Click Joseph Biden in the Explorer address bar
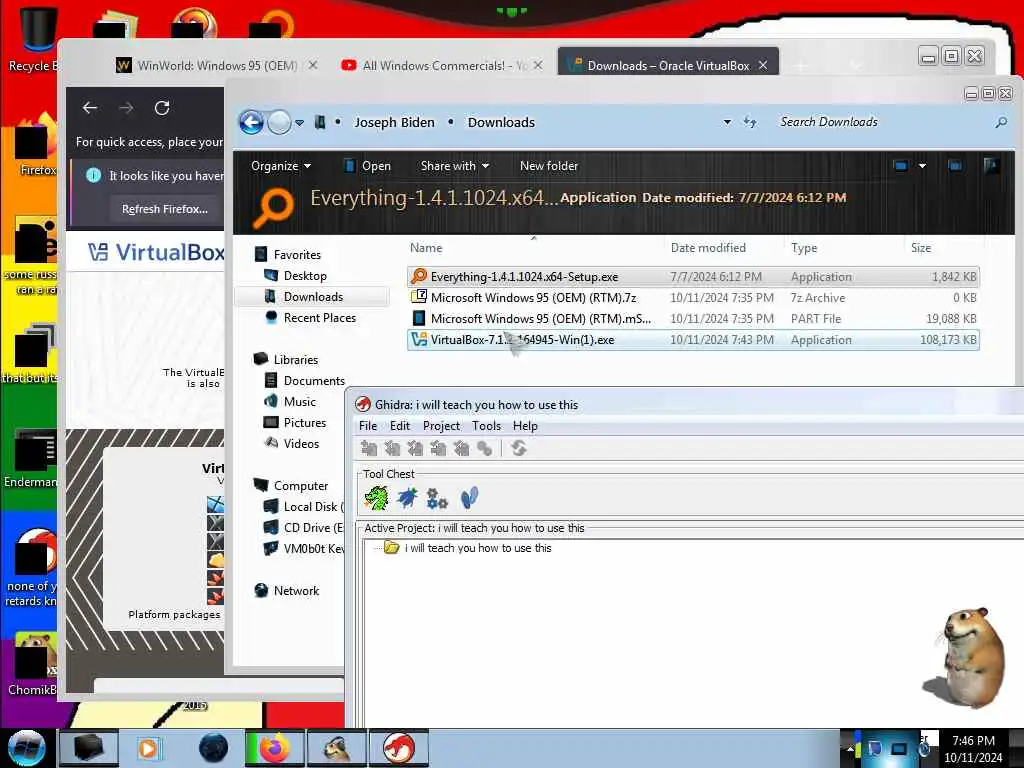The width and height of the screenshot is (1024, 768). coord(394,122)
